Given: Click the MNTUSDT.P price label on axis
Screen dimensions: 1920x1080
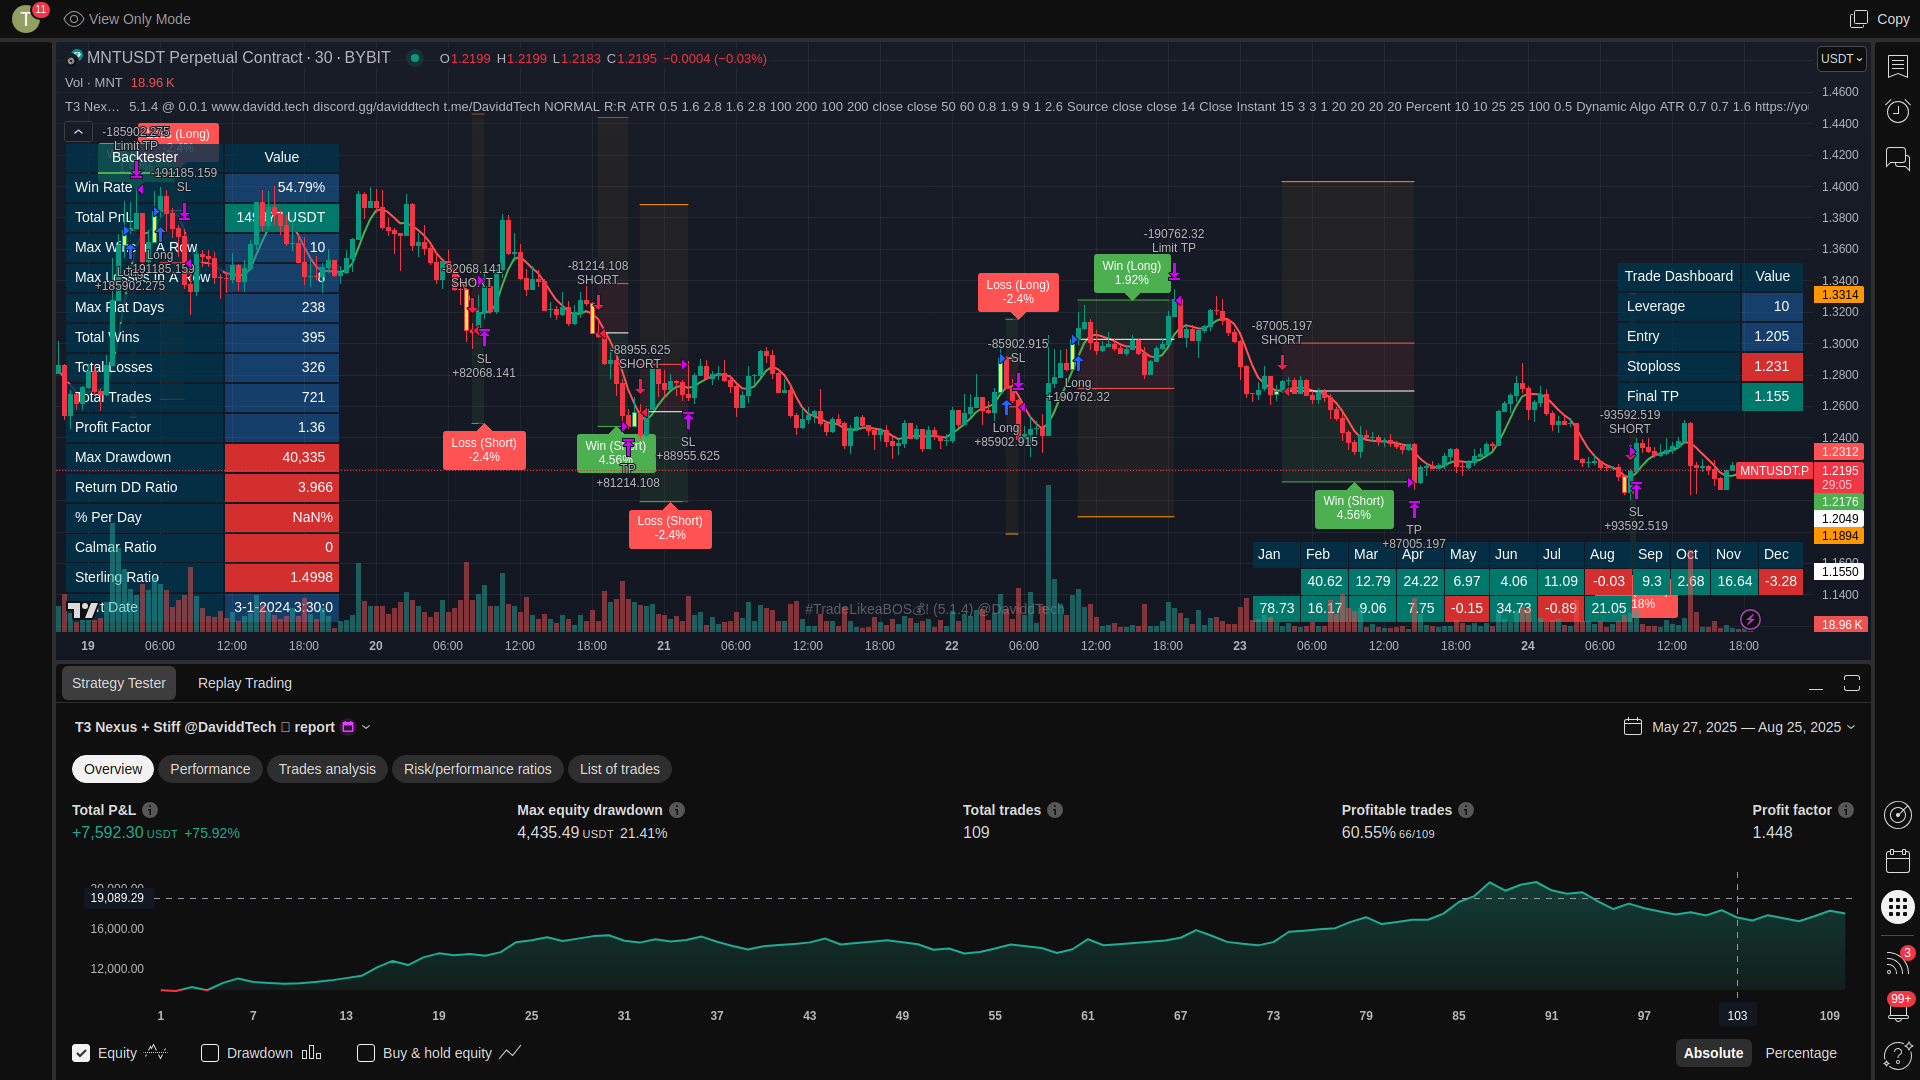Looking at the screenshot, I should [x=1774, y=471].
